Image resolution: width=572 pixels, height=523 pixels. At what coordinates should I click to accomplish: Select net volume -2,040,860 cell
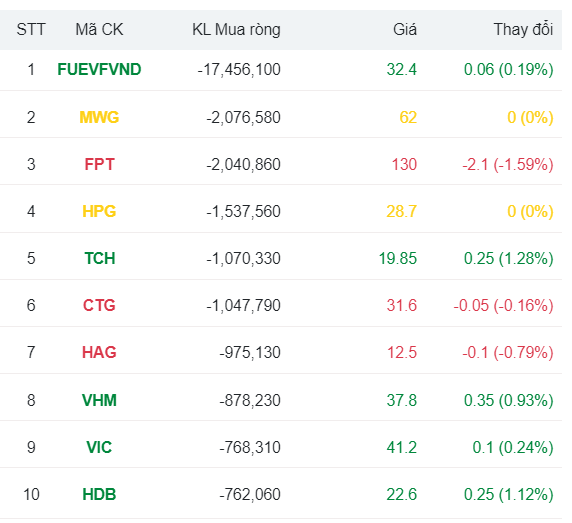(x=243, y=164)
